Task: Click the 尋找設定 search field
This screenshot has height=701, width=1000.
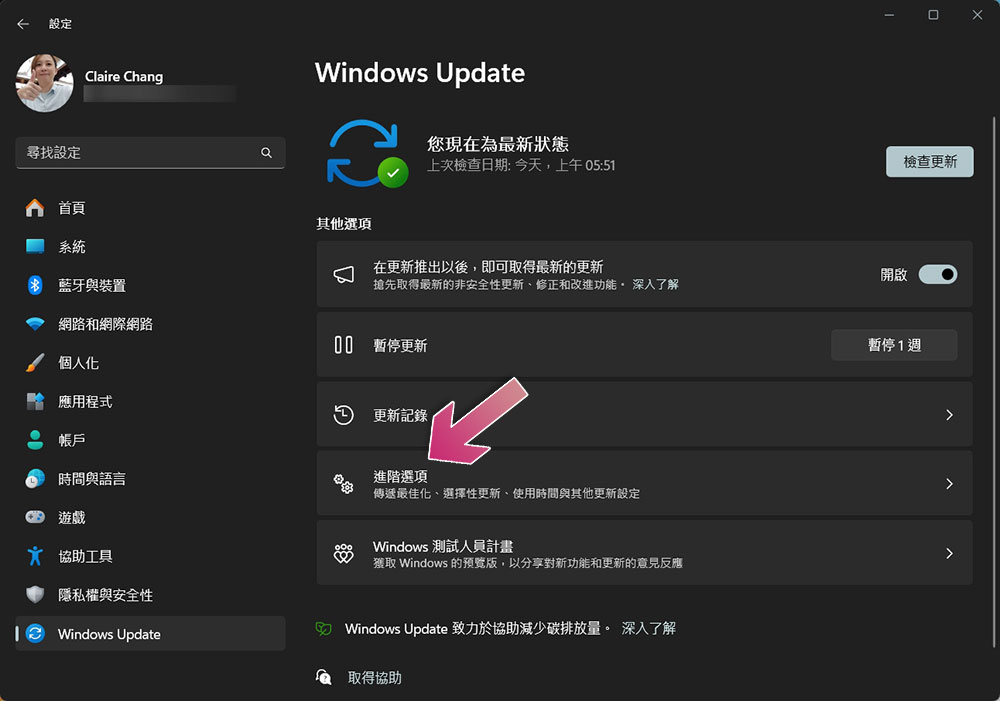Action: (138, 153)
